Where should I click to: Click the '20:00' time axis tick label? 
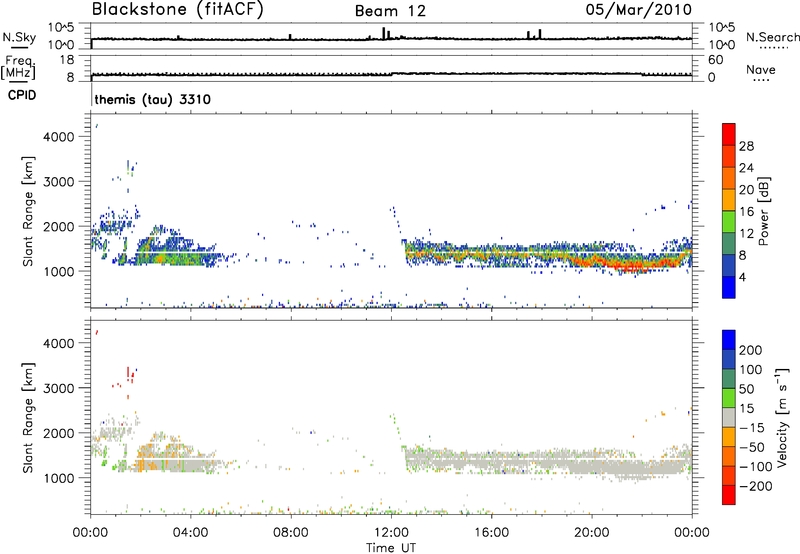click(x=591, y=533)
